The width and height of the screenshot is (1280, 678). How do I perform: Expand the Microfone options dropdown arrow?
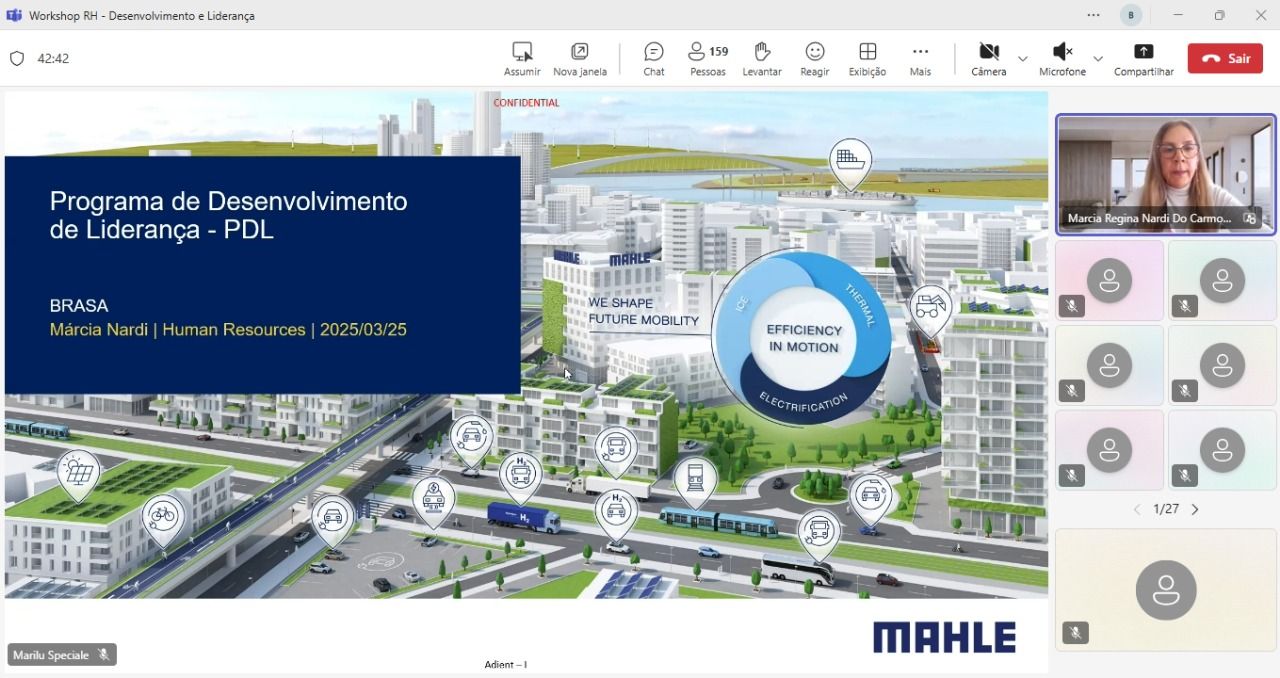click(x=1098, y=59)
